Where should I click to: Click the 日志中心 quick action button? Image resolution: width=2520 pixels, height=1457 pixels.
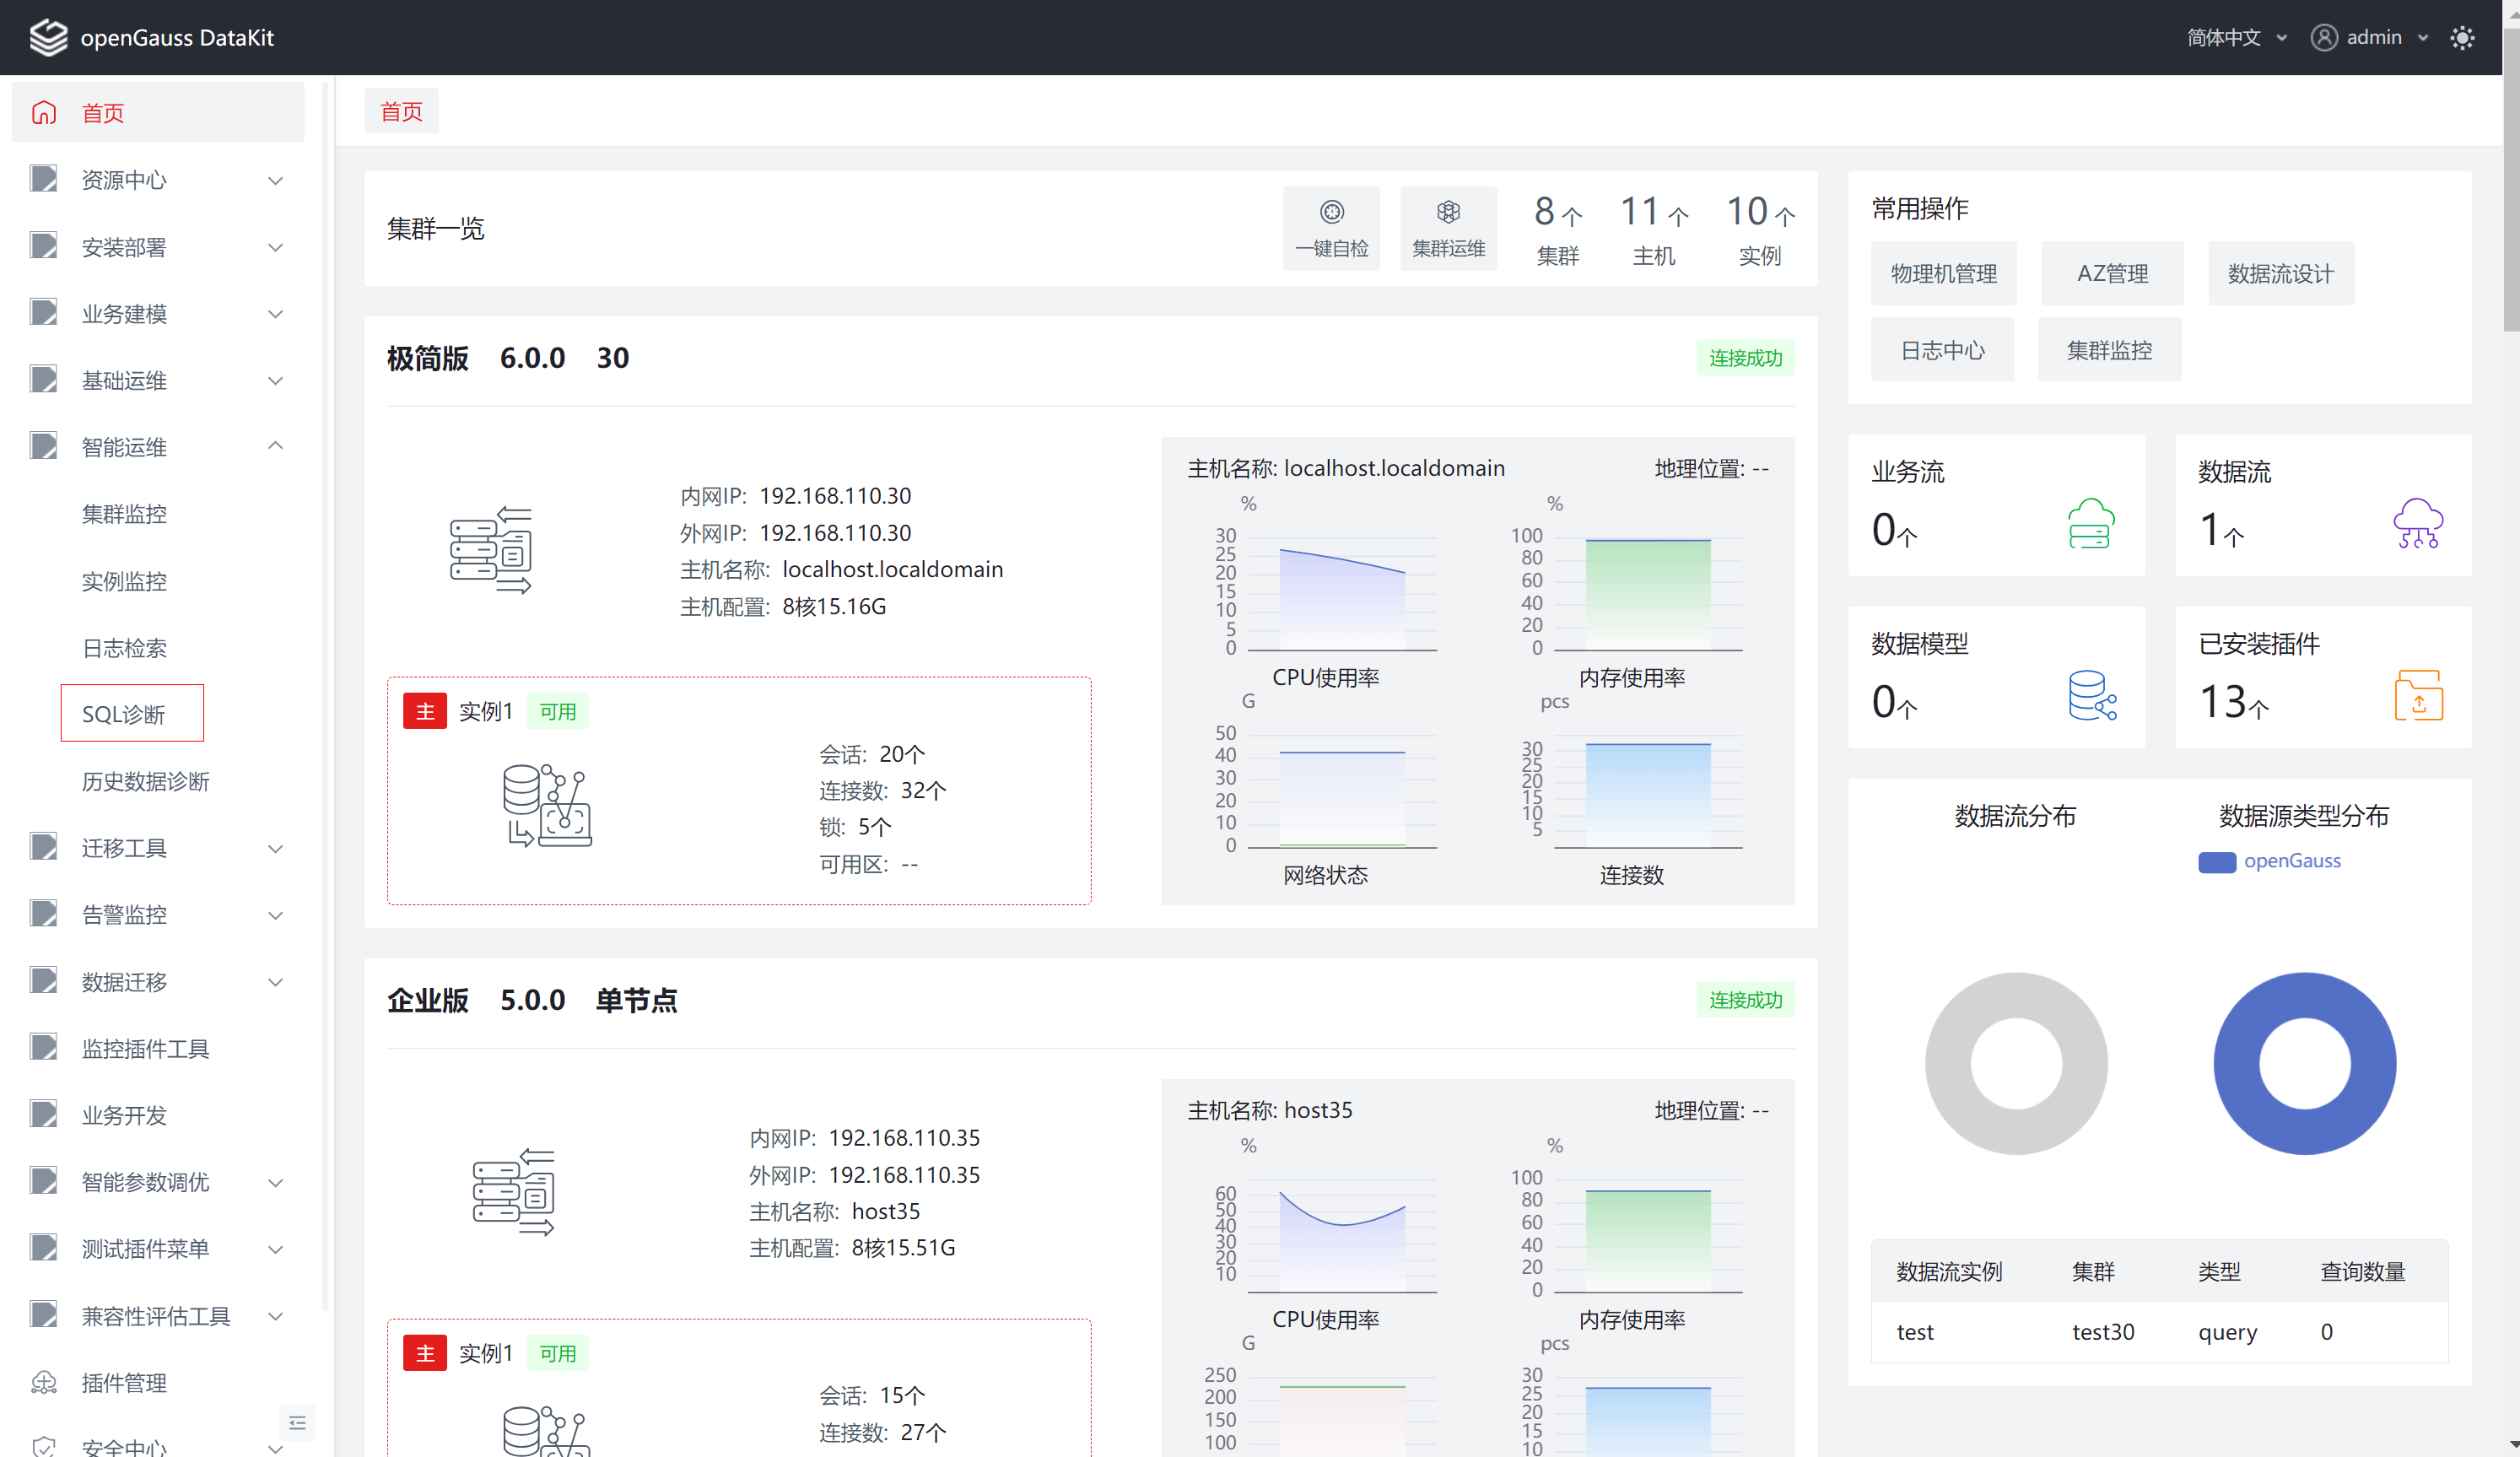point(1941,351)
